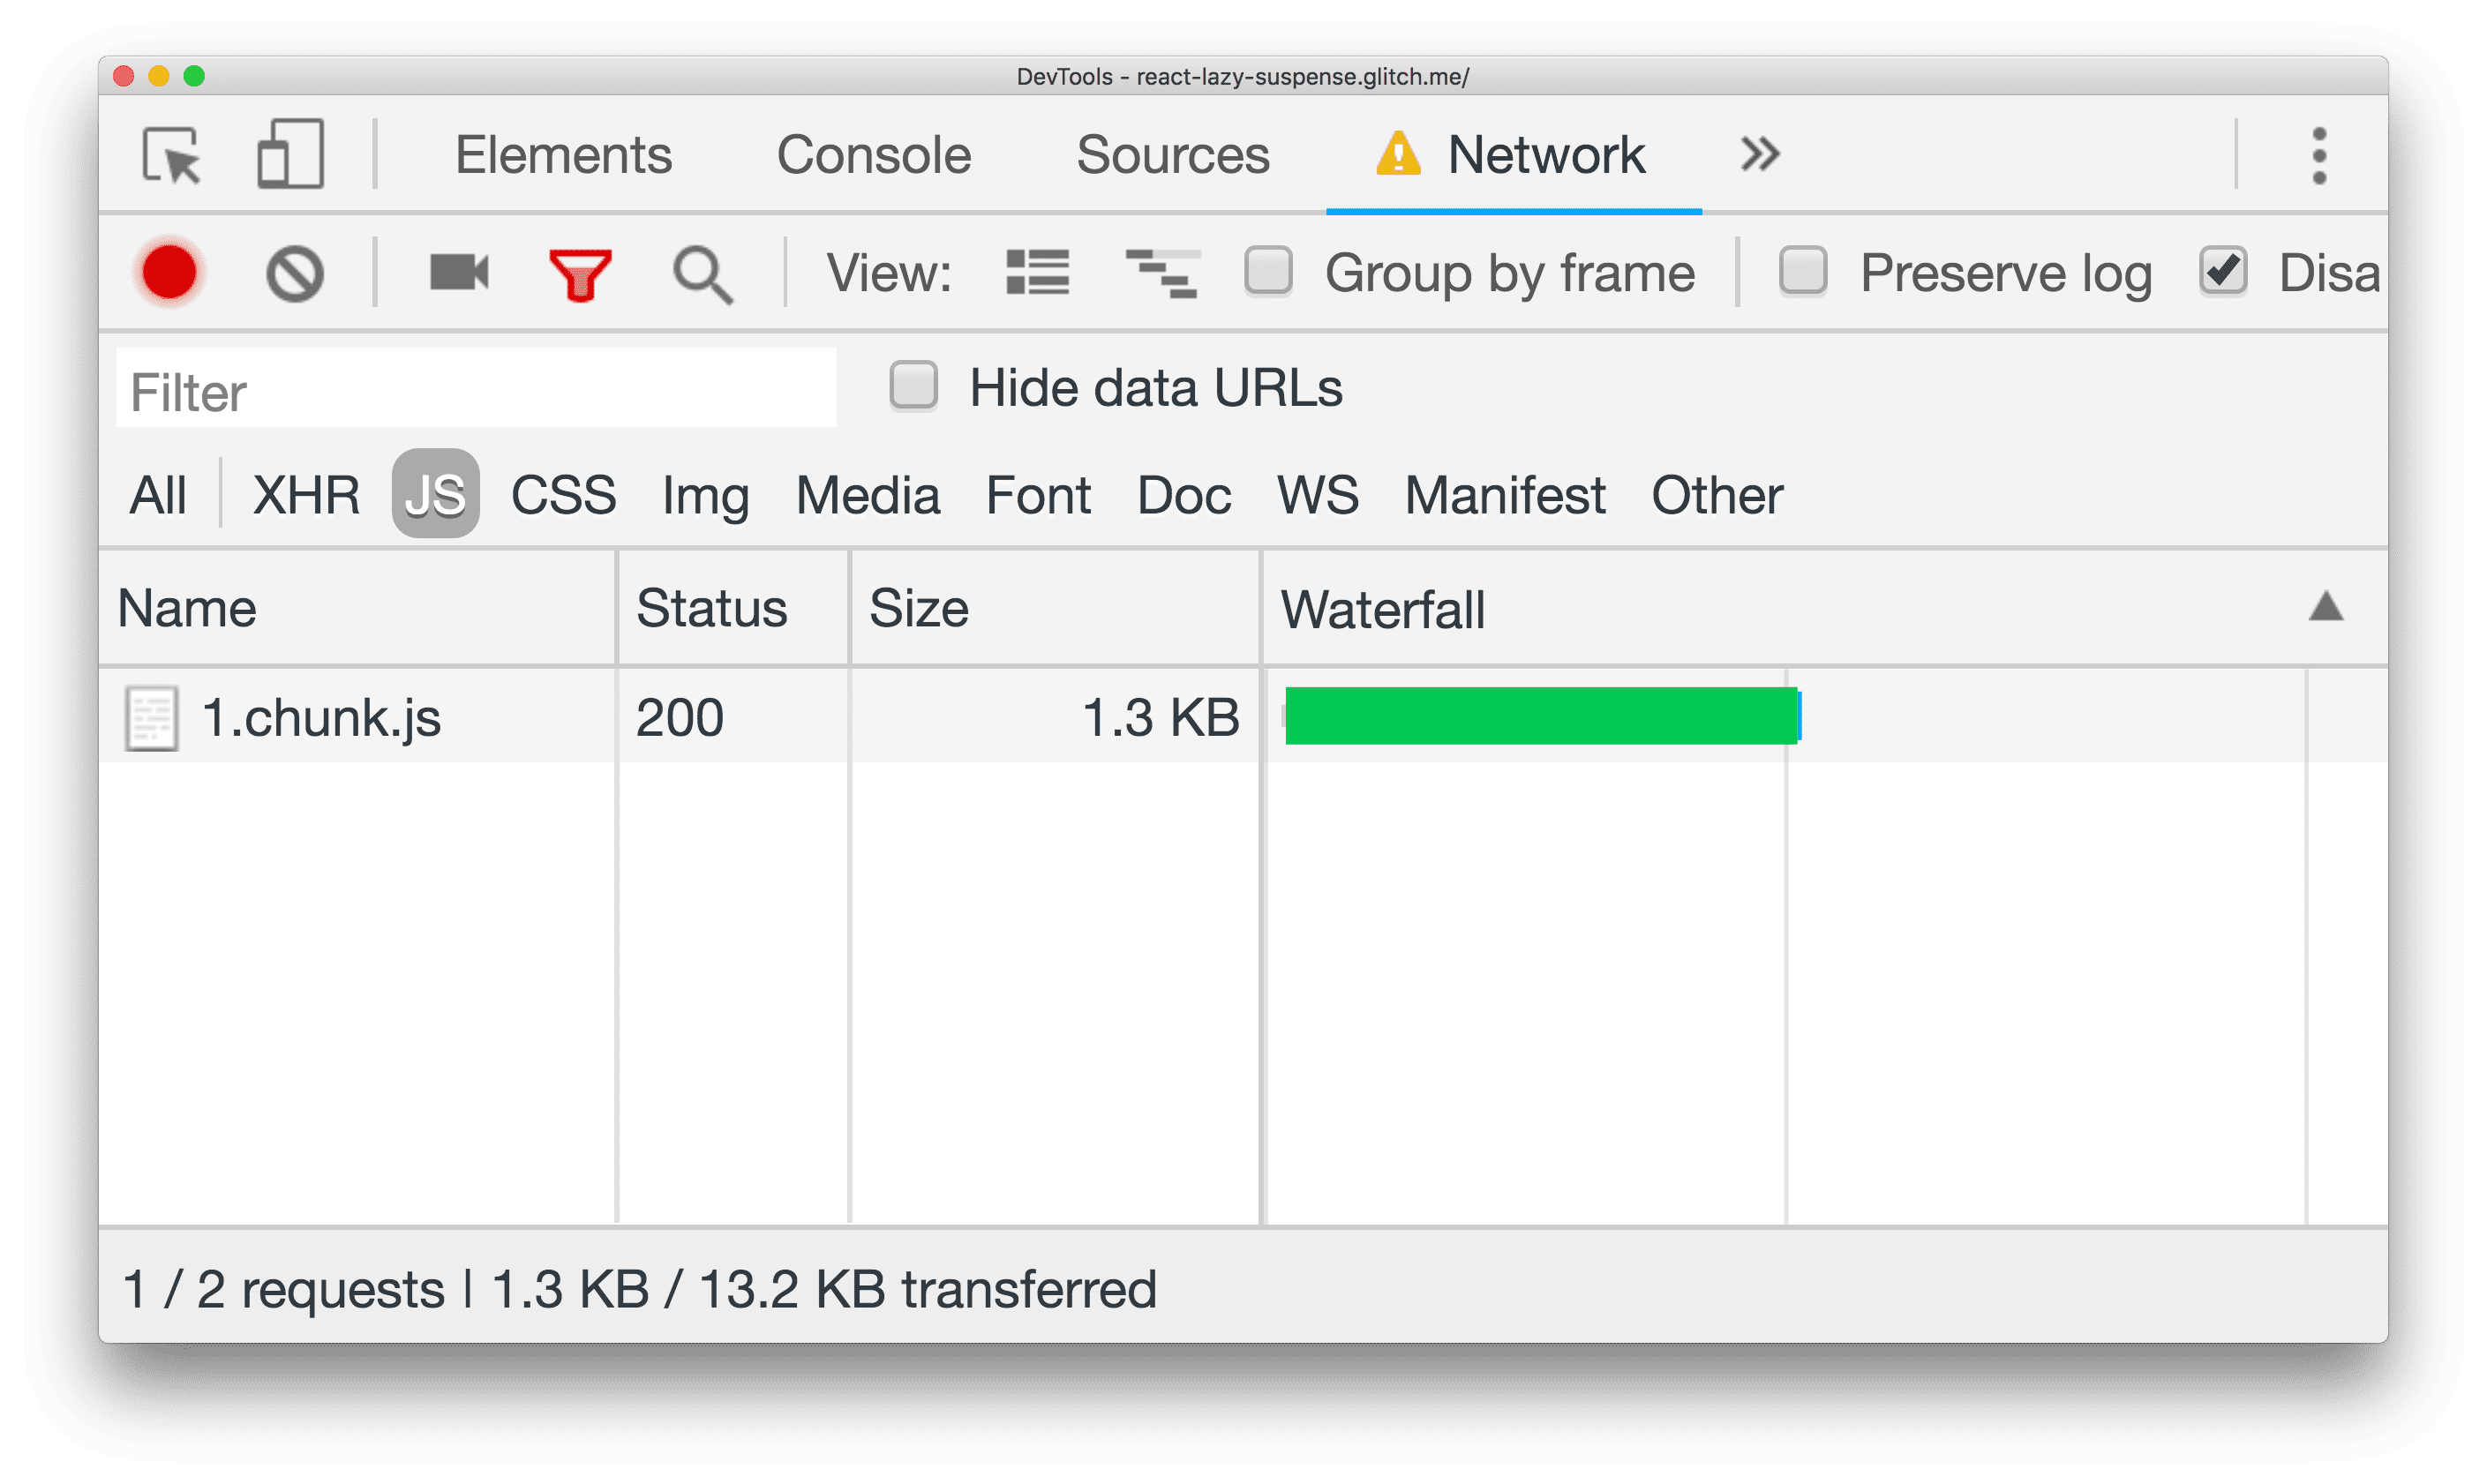The width and height of the screenshot is (2487, 1484).
Task: Click the 'All' requests filter button
Action: 157,491
